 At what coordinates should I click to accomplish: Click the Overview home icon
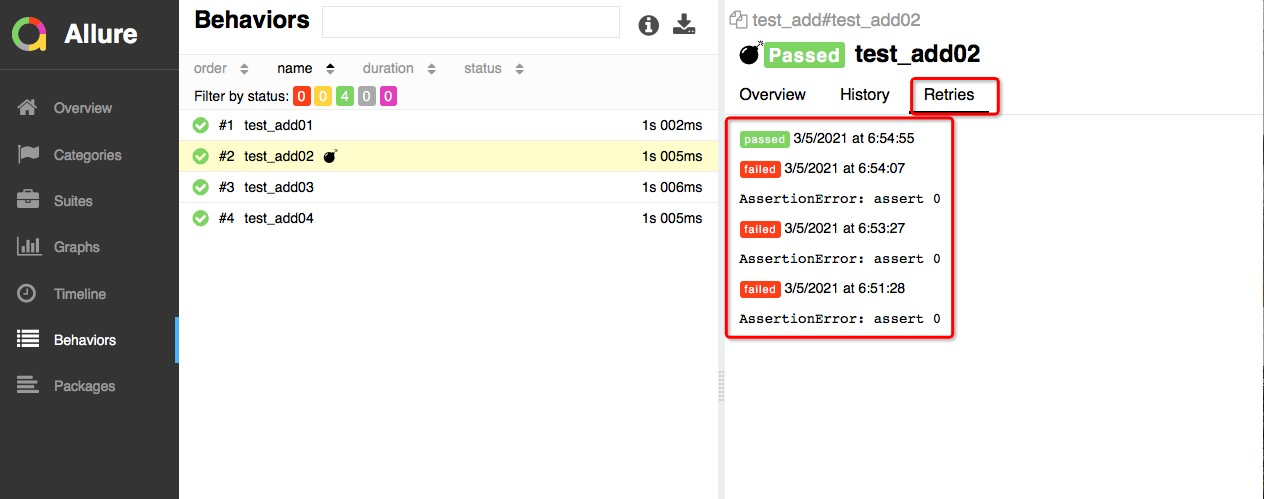point(28,107)
